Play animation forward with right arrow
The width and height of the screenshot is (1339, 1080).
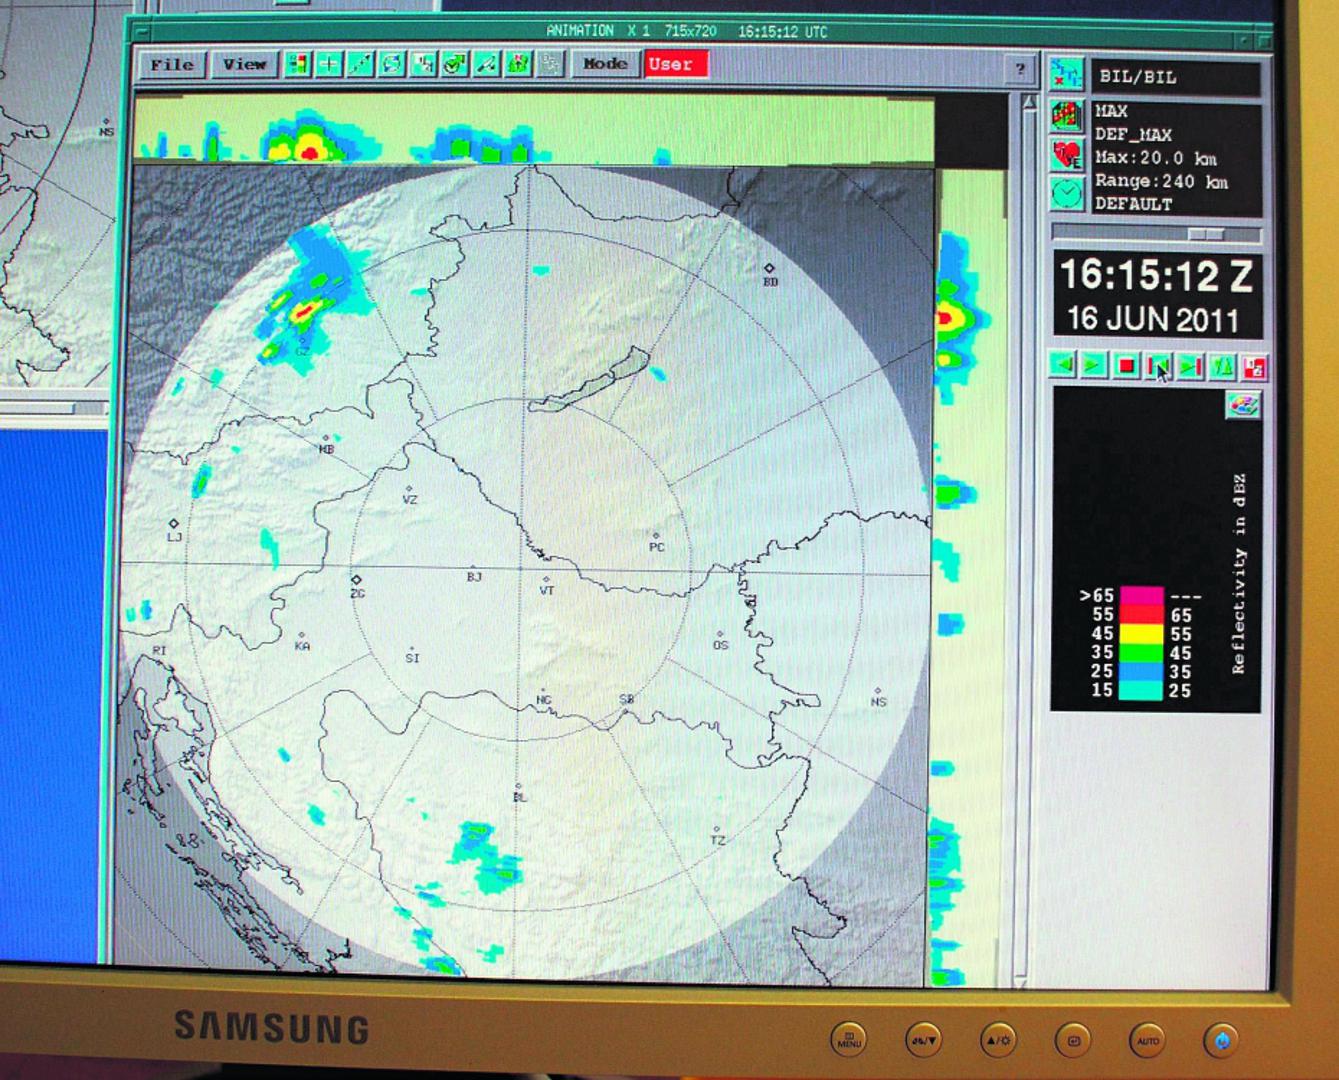pos(1095,365)
